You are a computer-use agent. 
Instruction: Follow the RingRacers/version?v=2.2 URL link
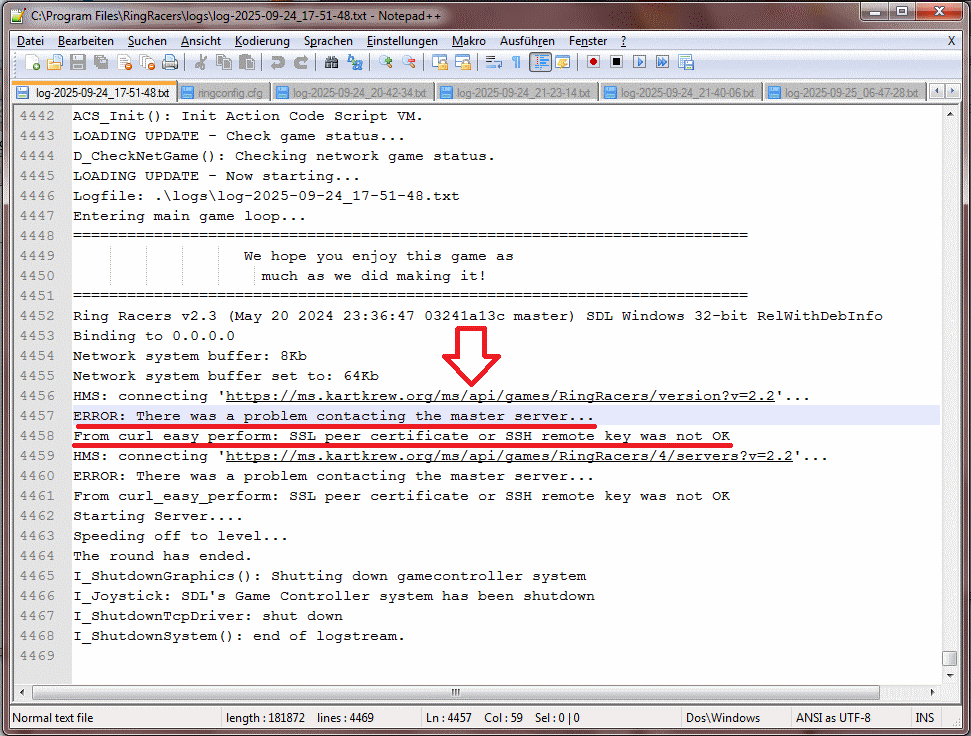[500, 396]
